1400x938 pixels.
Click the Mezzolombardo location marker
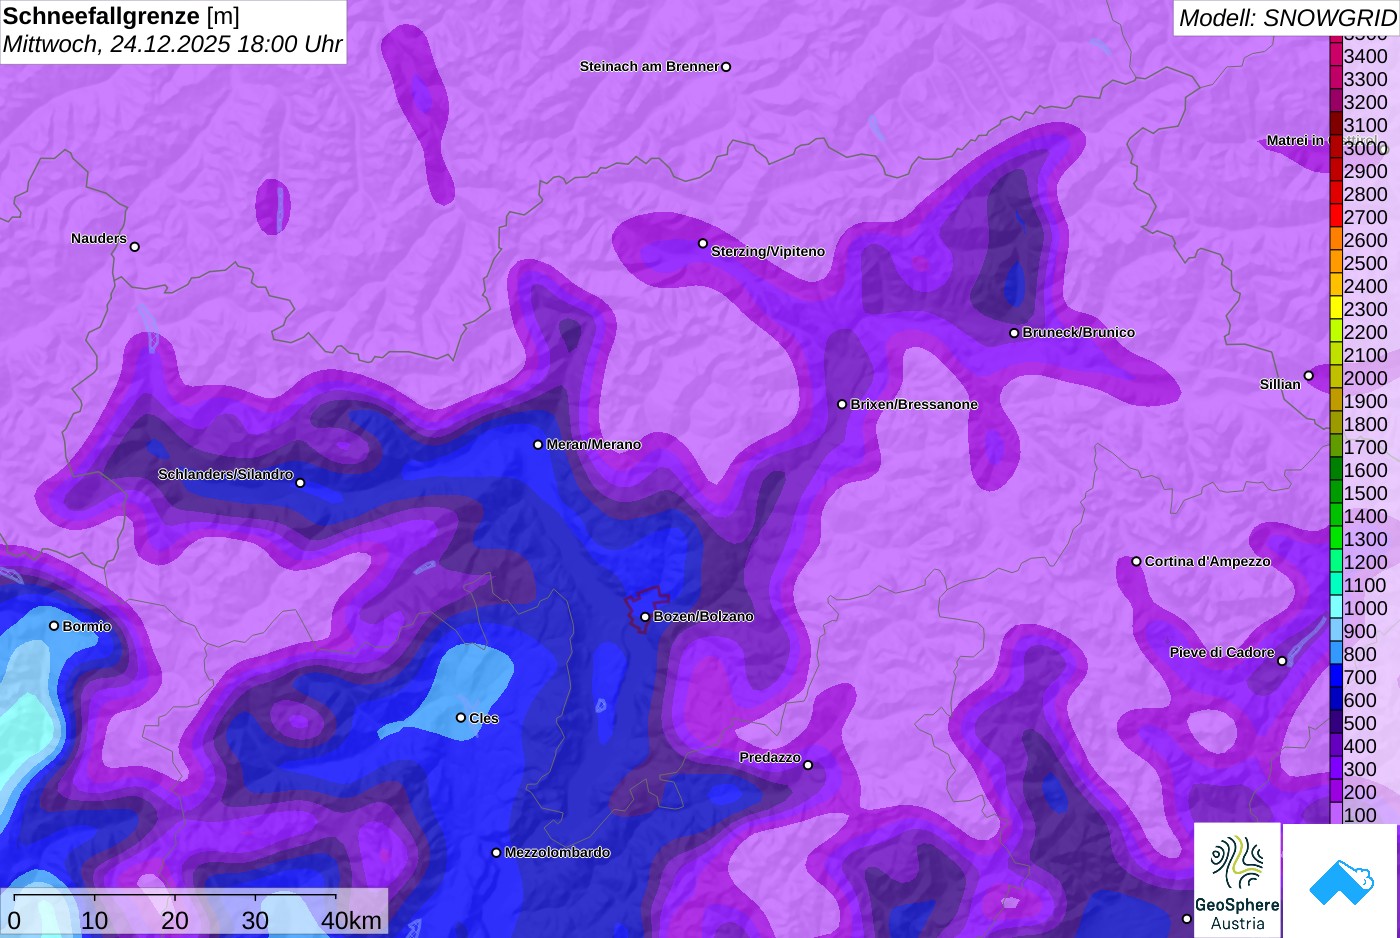pos(496,853)
